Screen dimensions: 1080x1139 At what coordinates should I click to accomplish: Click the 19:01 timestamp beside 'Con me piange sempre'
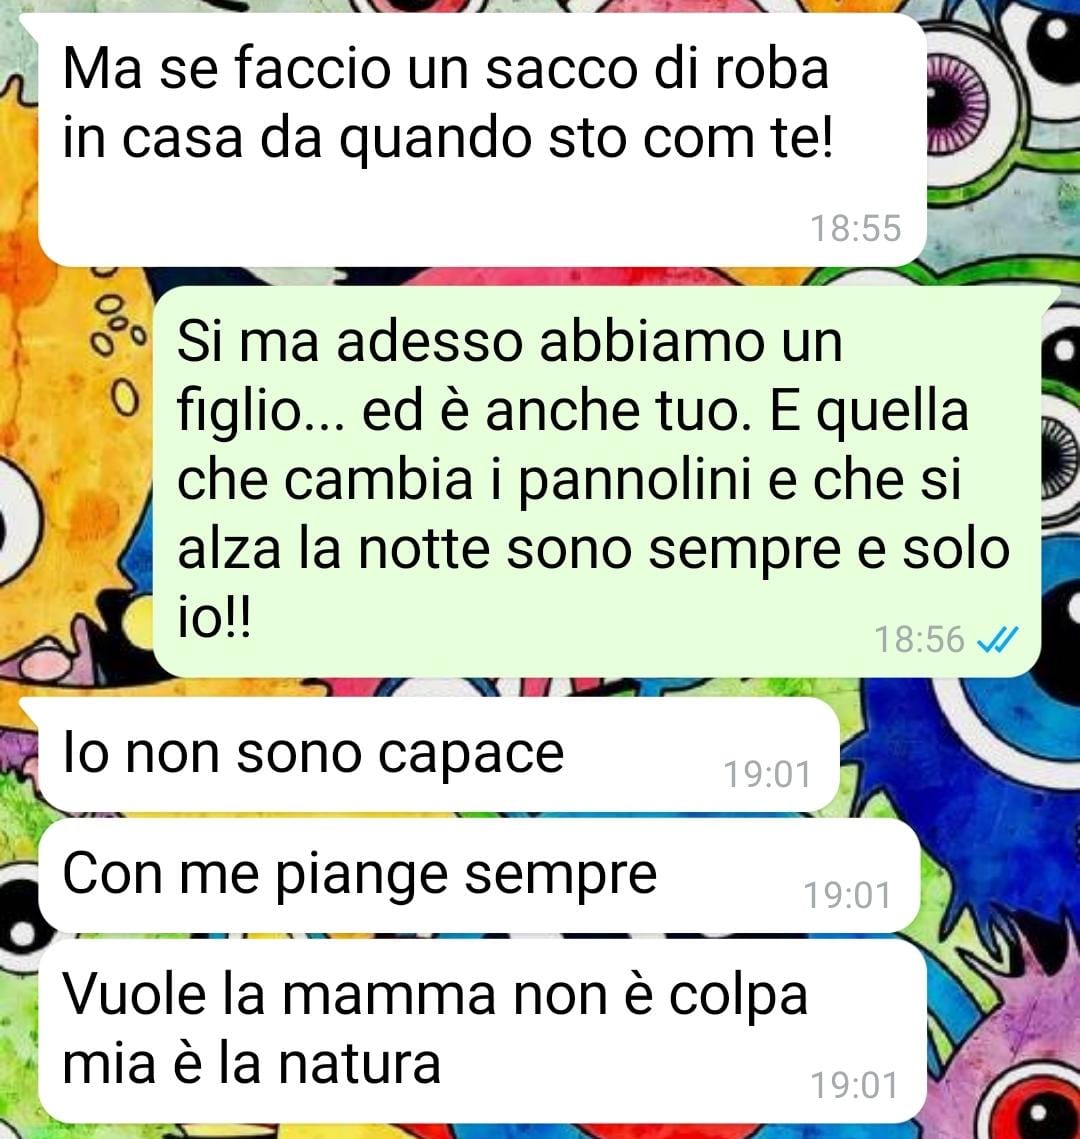[847, 896]
